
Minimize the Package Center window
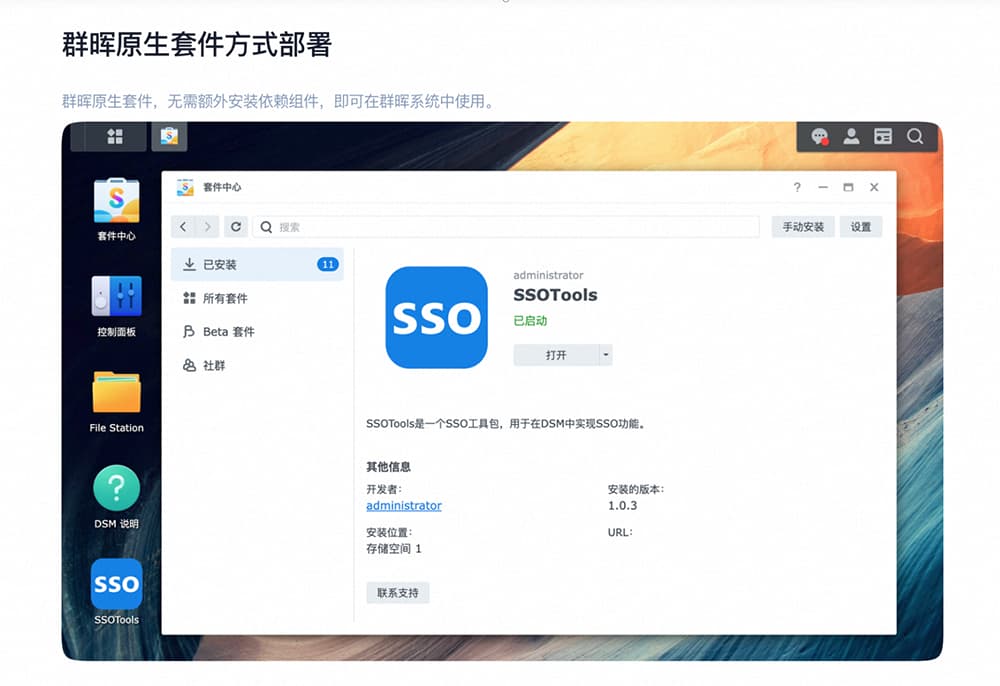[823, 187]
